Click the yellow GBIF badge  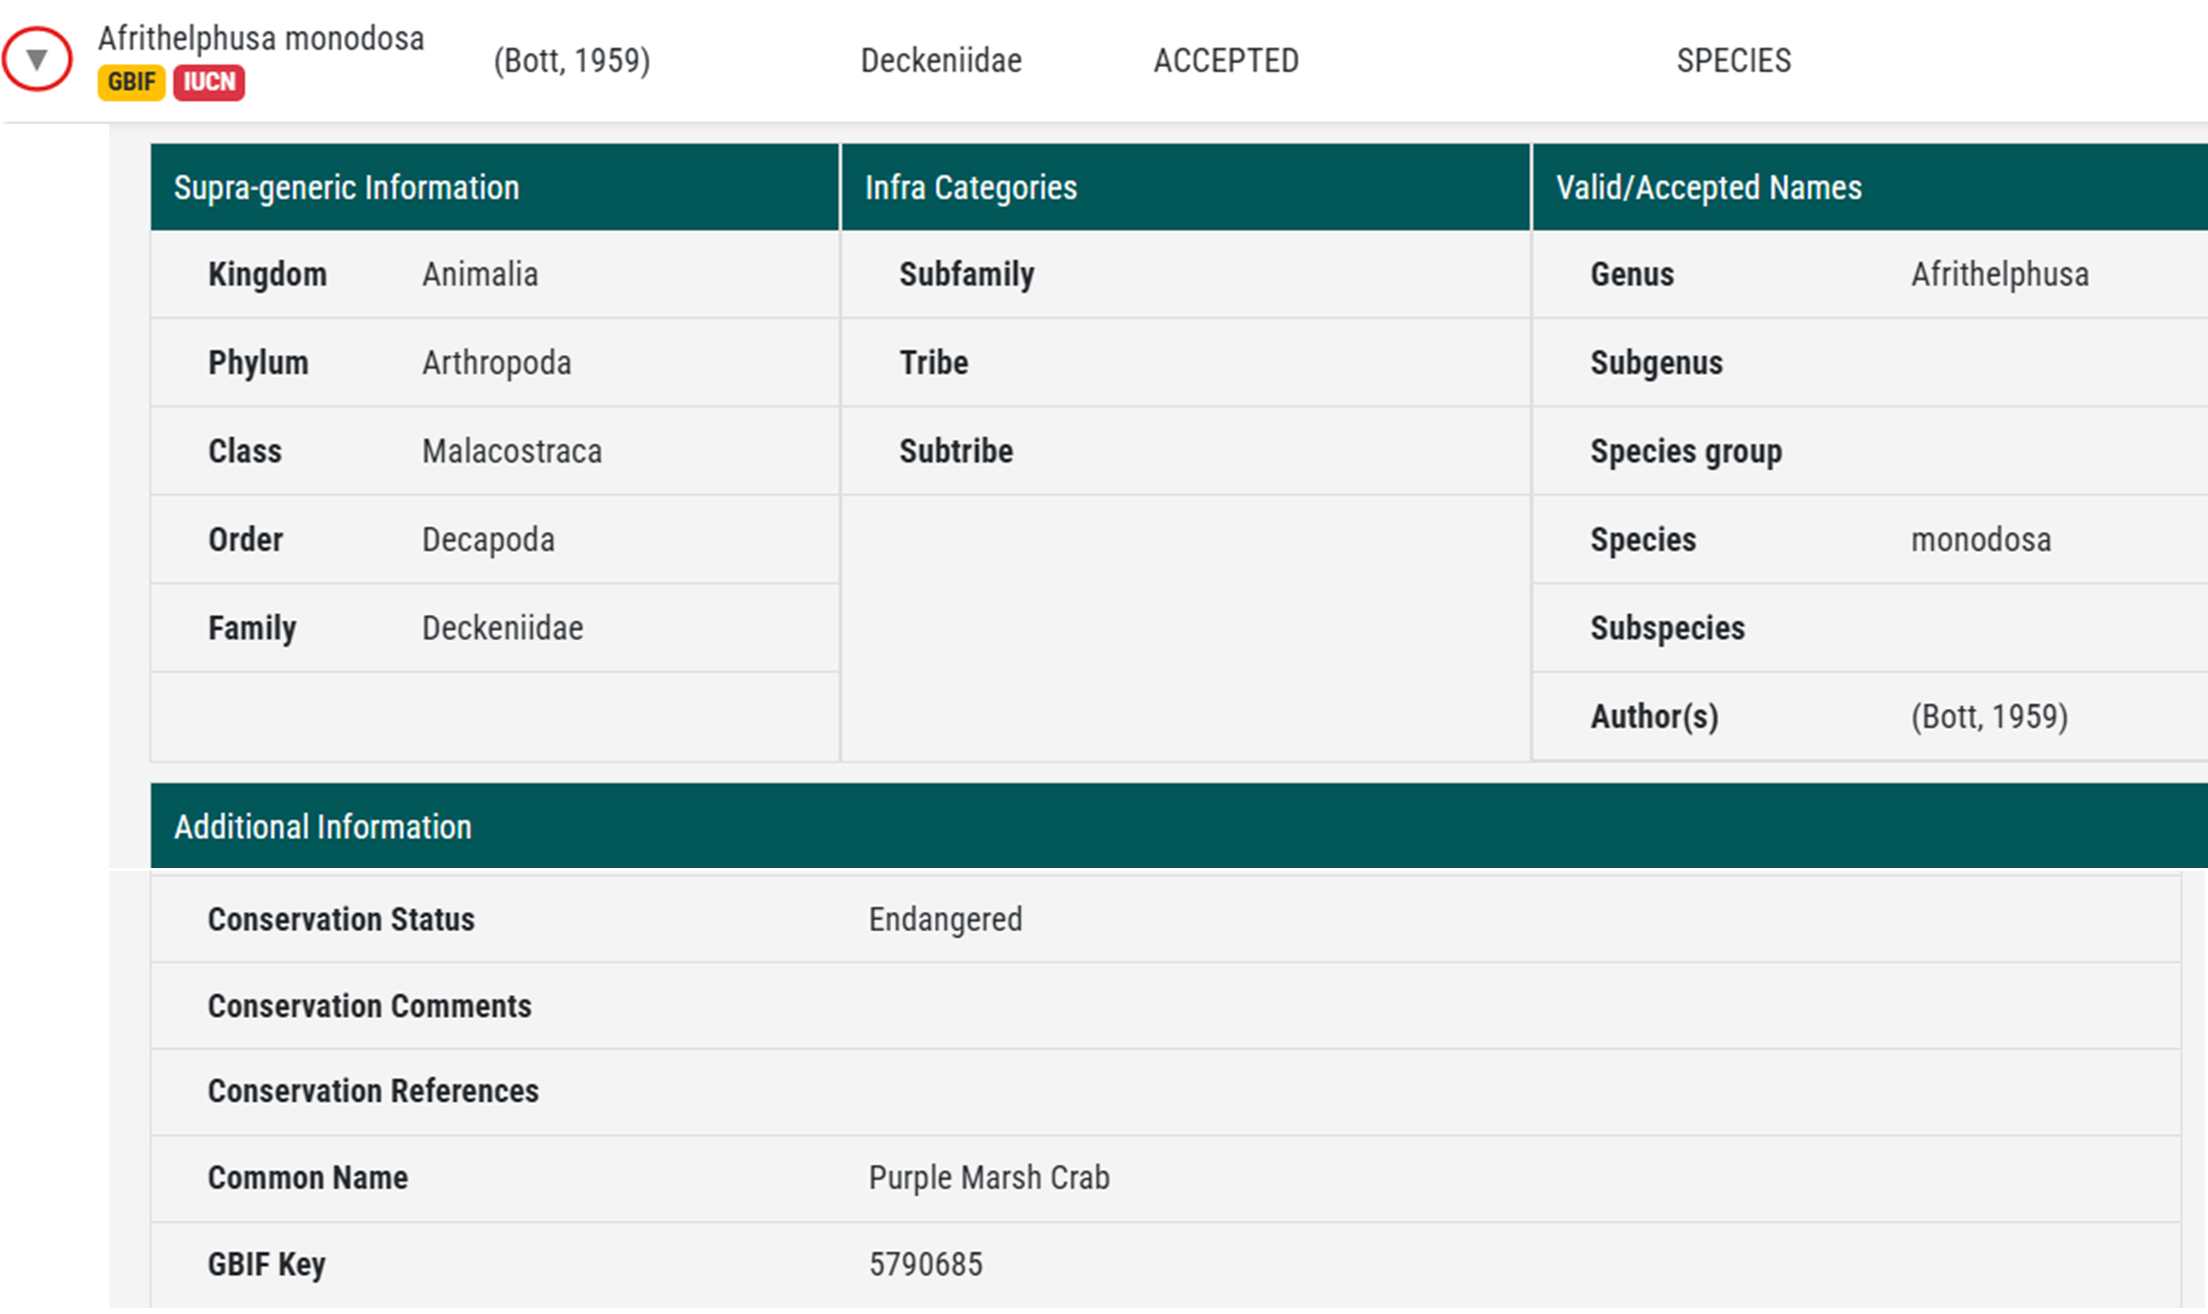coord(131,82)
